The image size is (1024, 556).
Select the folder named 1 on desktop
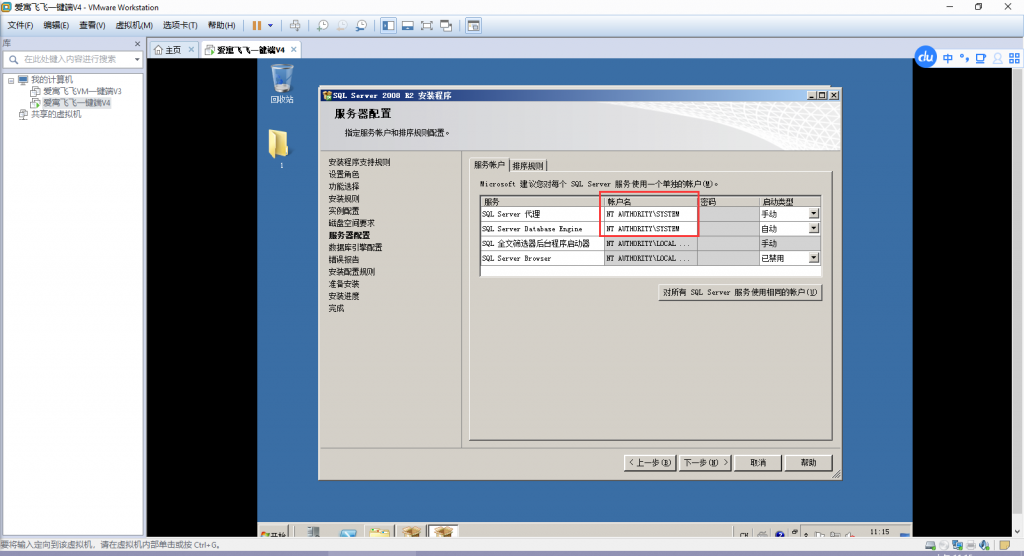click(x=279, y=148)
